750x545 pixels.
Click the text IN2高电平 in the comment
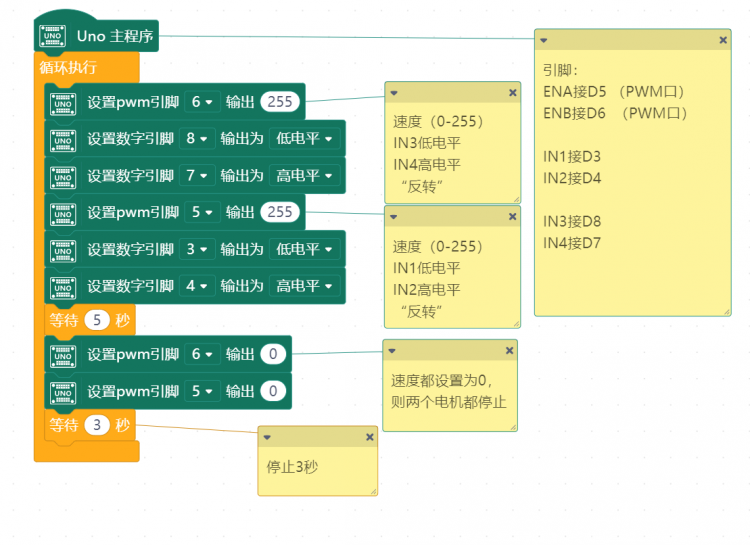tap(427, 290)
